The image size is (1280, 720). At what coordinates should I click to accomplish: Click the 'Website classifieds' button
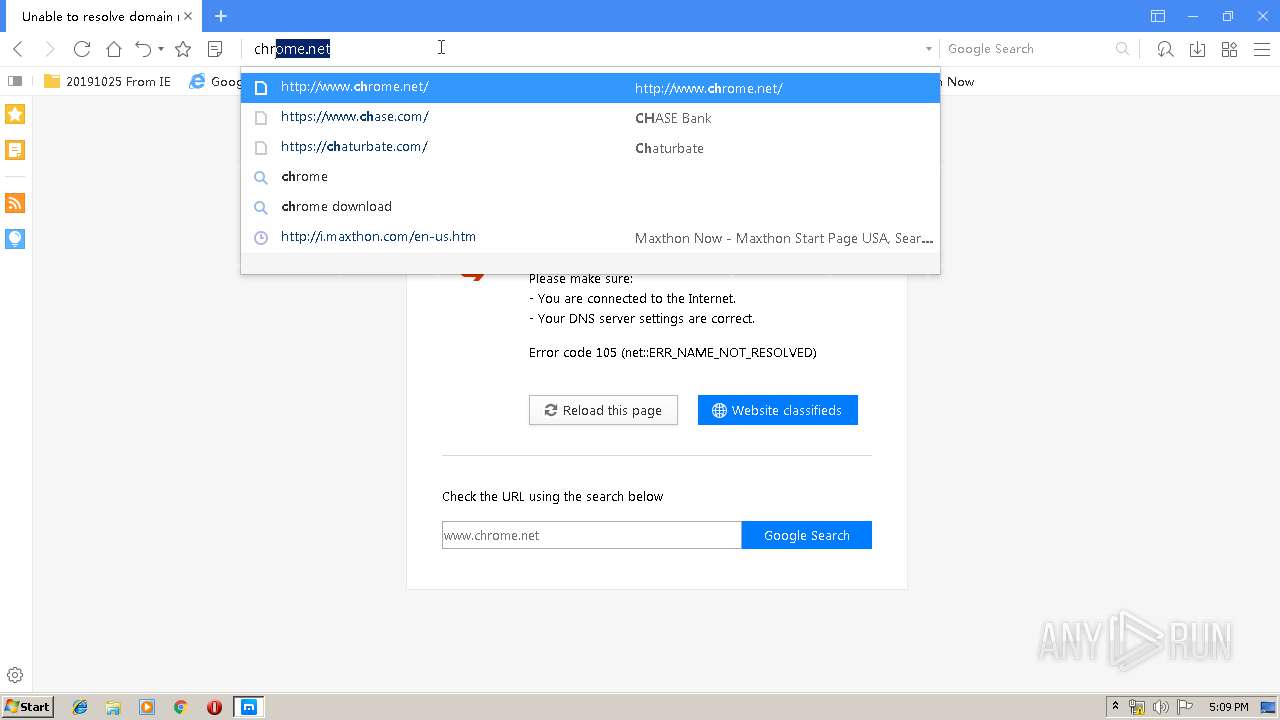778,410
